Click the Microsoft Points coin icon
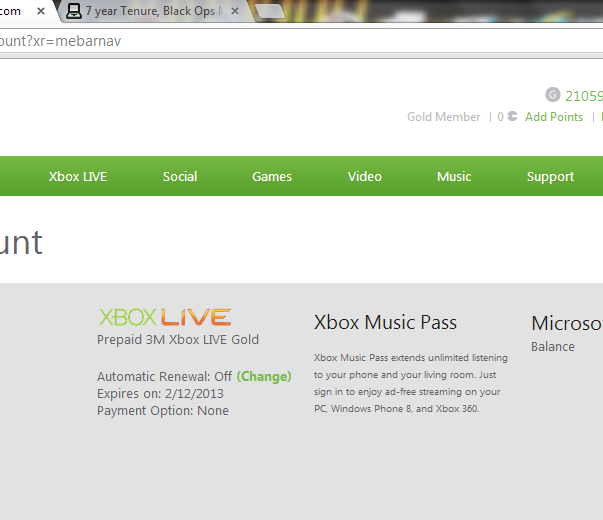Viewport: 603px width, 520px height. tap(512, 116)
